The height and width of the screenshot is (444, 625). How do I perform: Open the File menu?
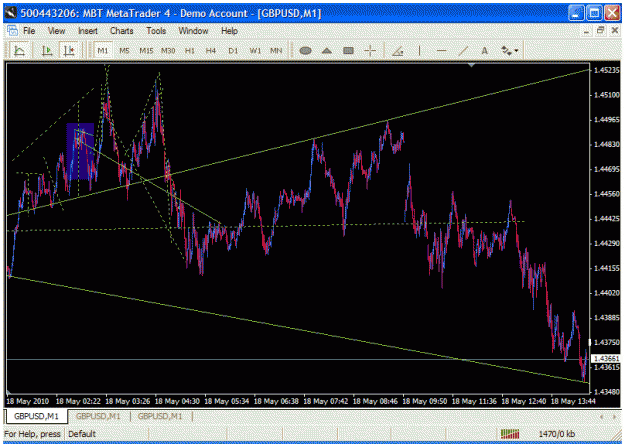click(29, 31)
